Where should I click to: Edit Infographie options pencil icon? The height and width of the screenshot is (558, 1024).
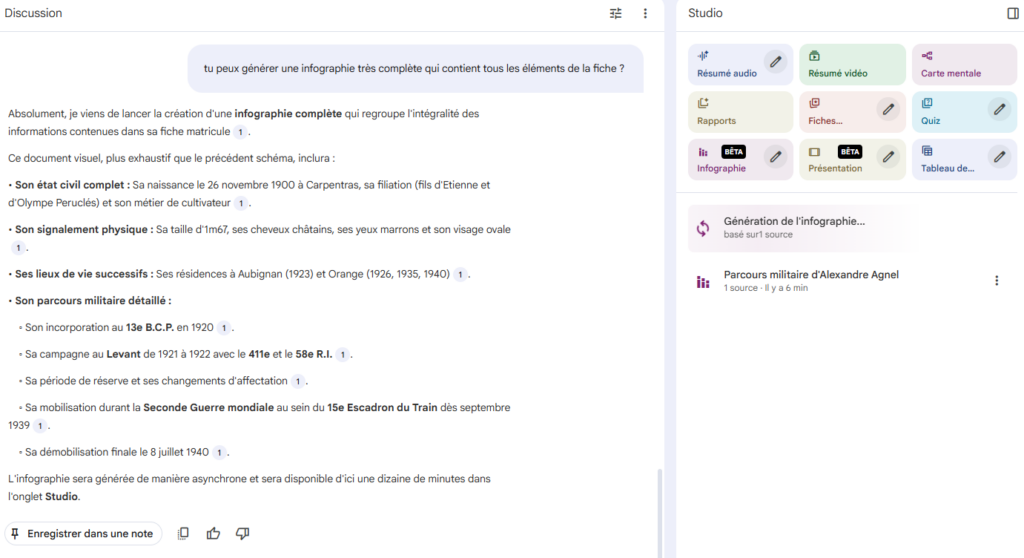[x=775, y=157]
